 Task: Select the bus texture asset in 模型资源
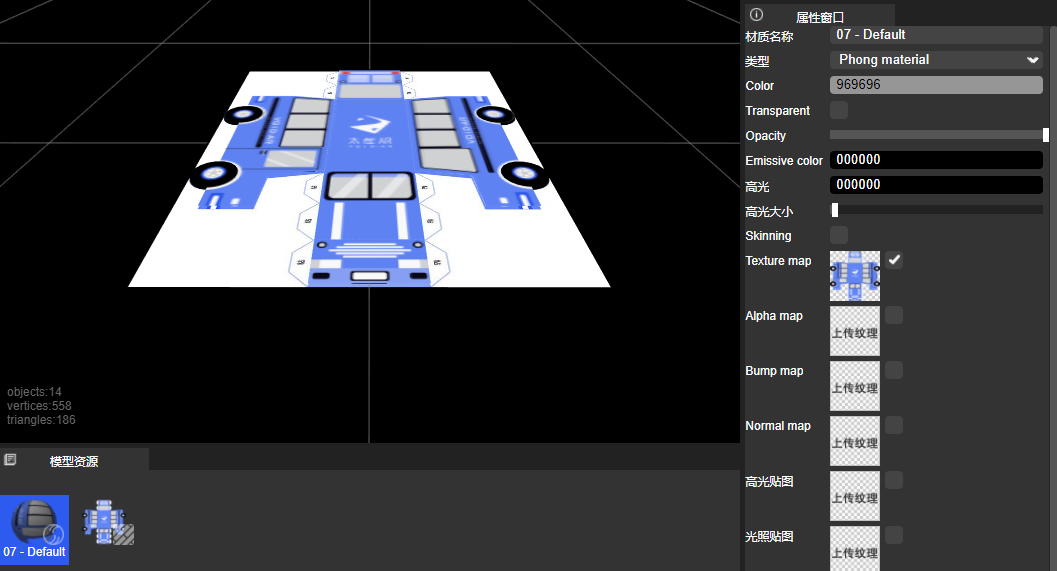point(108,522)
